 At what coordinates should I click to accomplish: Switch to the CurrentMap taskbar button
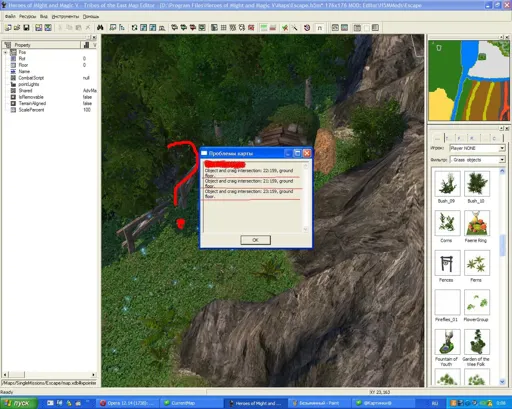[x=191, y=403]
